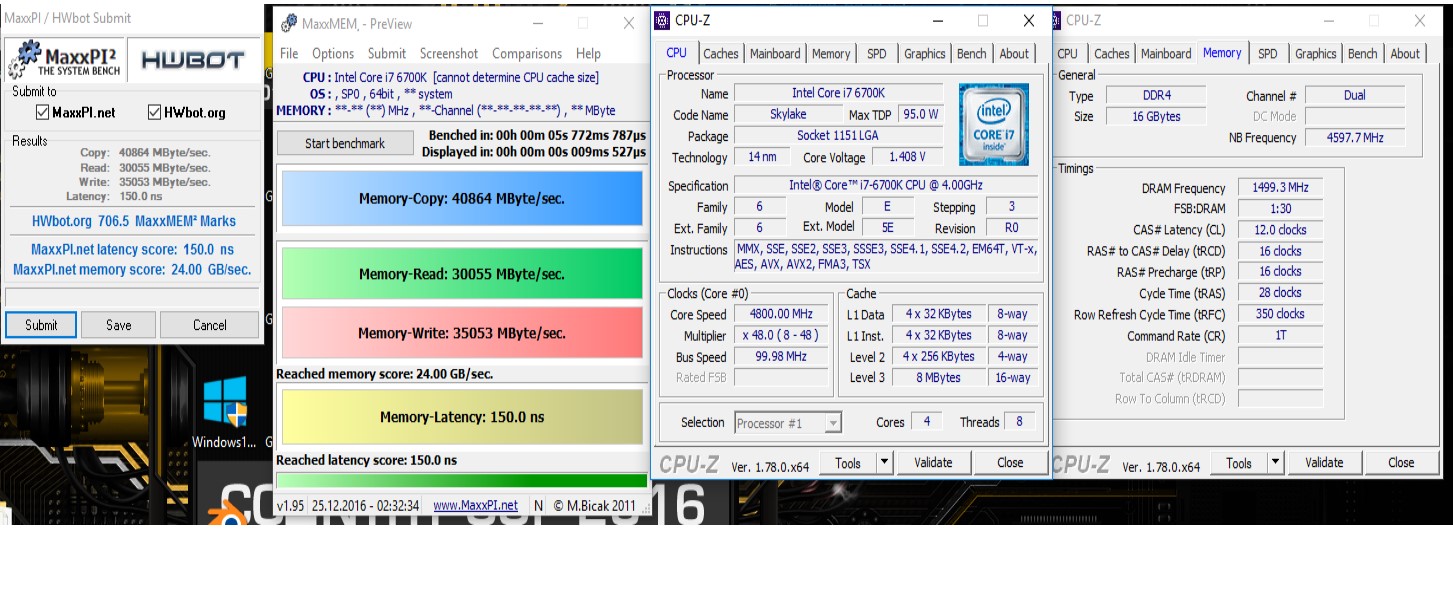Open the Screenshot menu in MaxxMEM
The height and width of the screenshot is (609, 1453).
[x=449, y=53]
